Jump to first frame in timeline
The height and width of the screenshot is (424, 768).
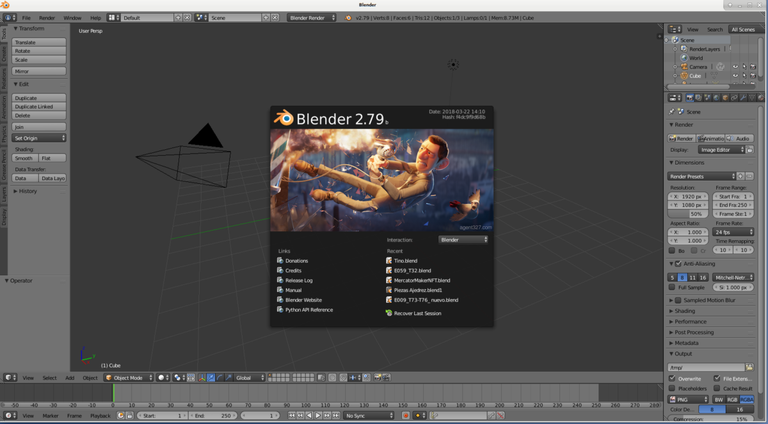pos(291,415)
